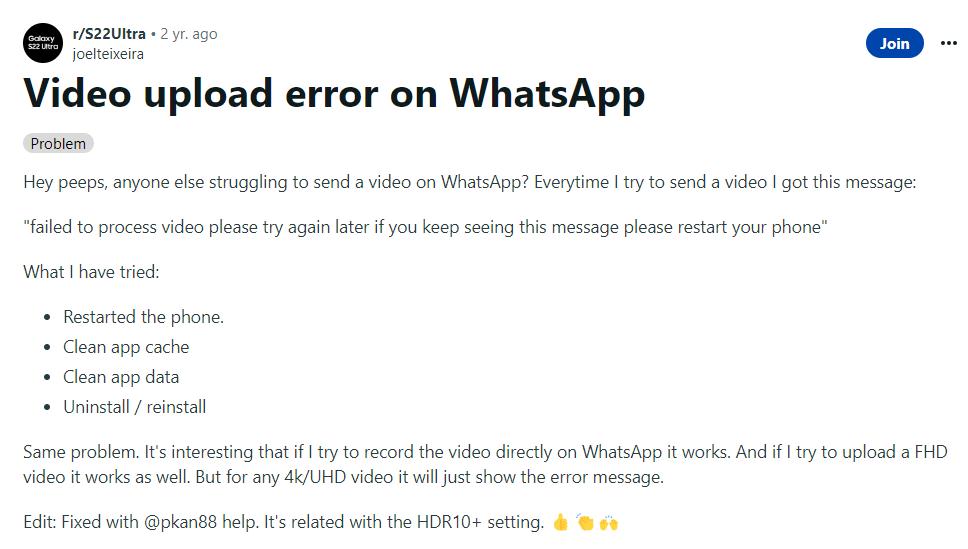The image size is (968, 549).
Task: Click the quoted failed to process video message
Action: click(x=425, y=227)
